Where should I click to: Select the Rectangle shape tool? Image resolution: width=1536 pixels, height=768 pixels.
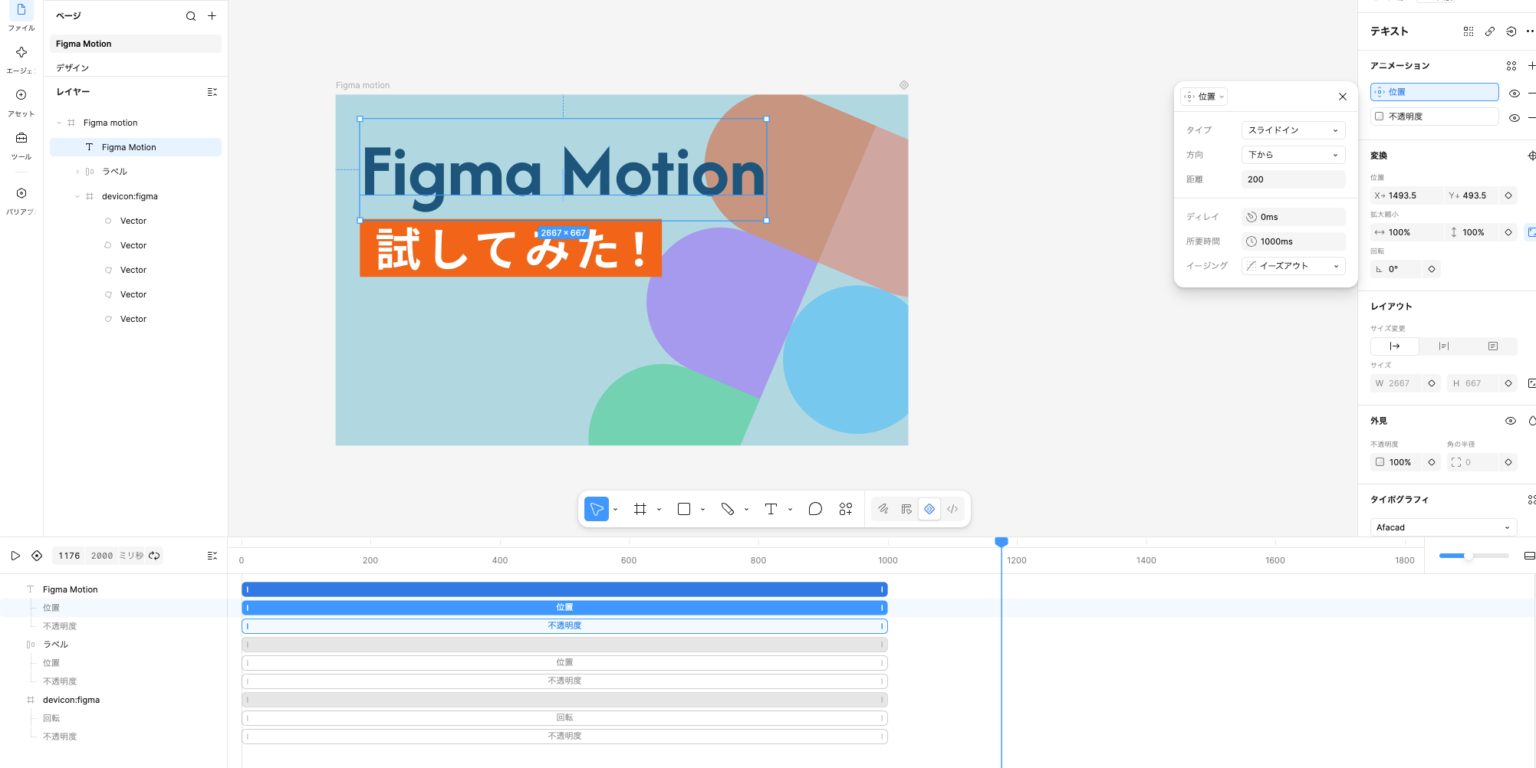(684, 509)
